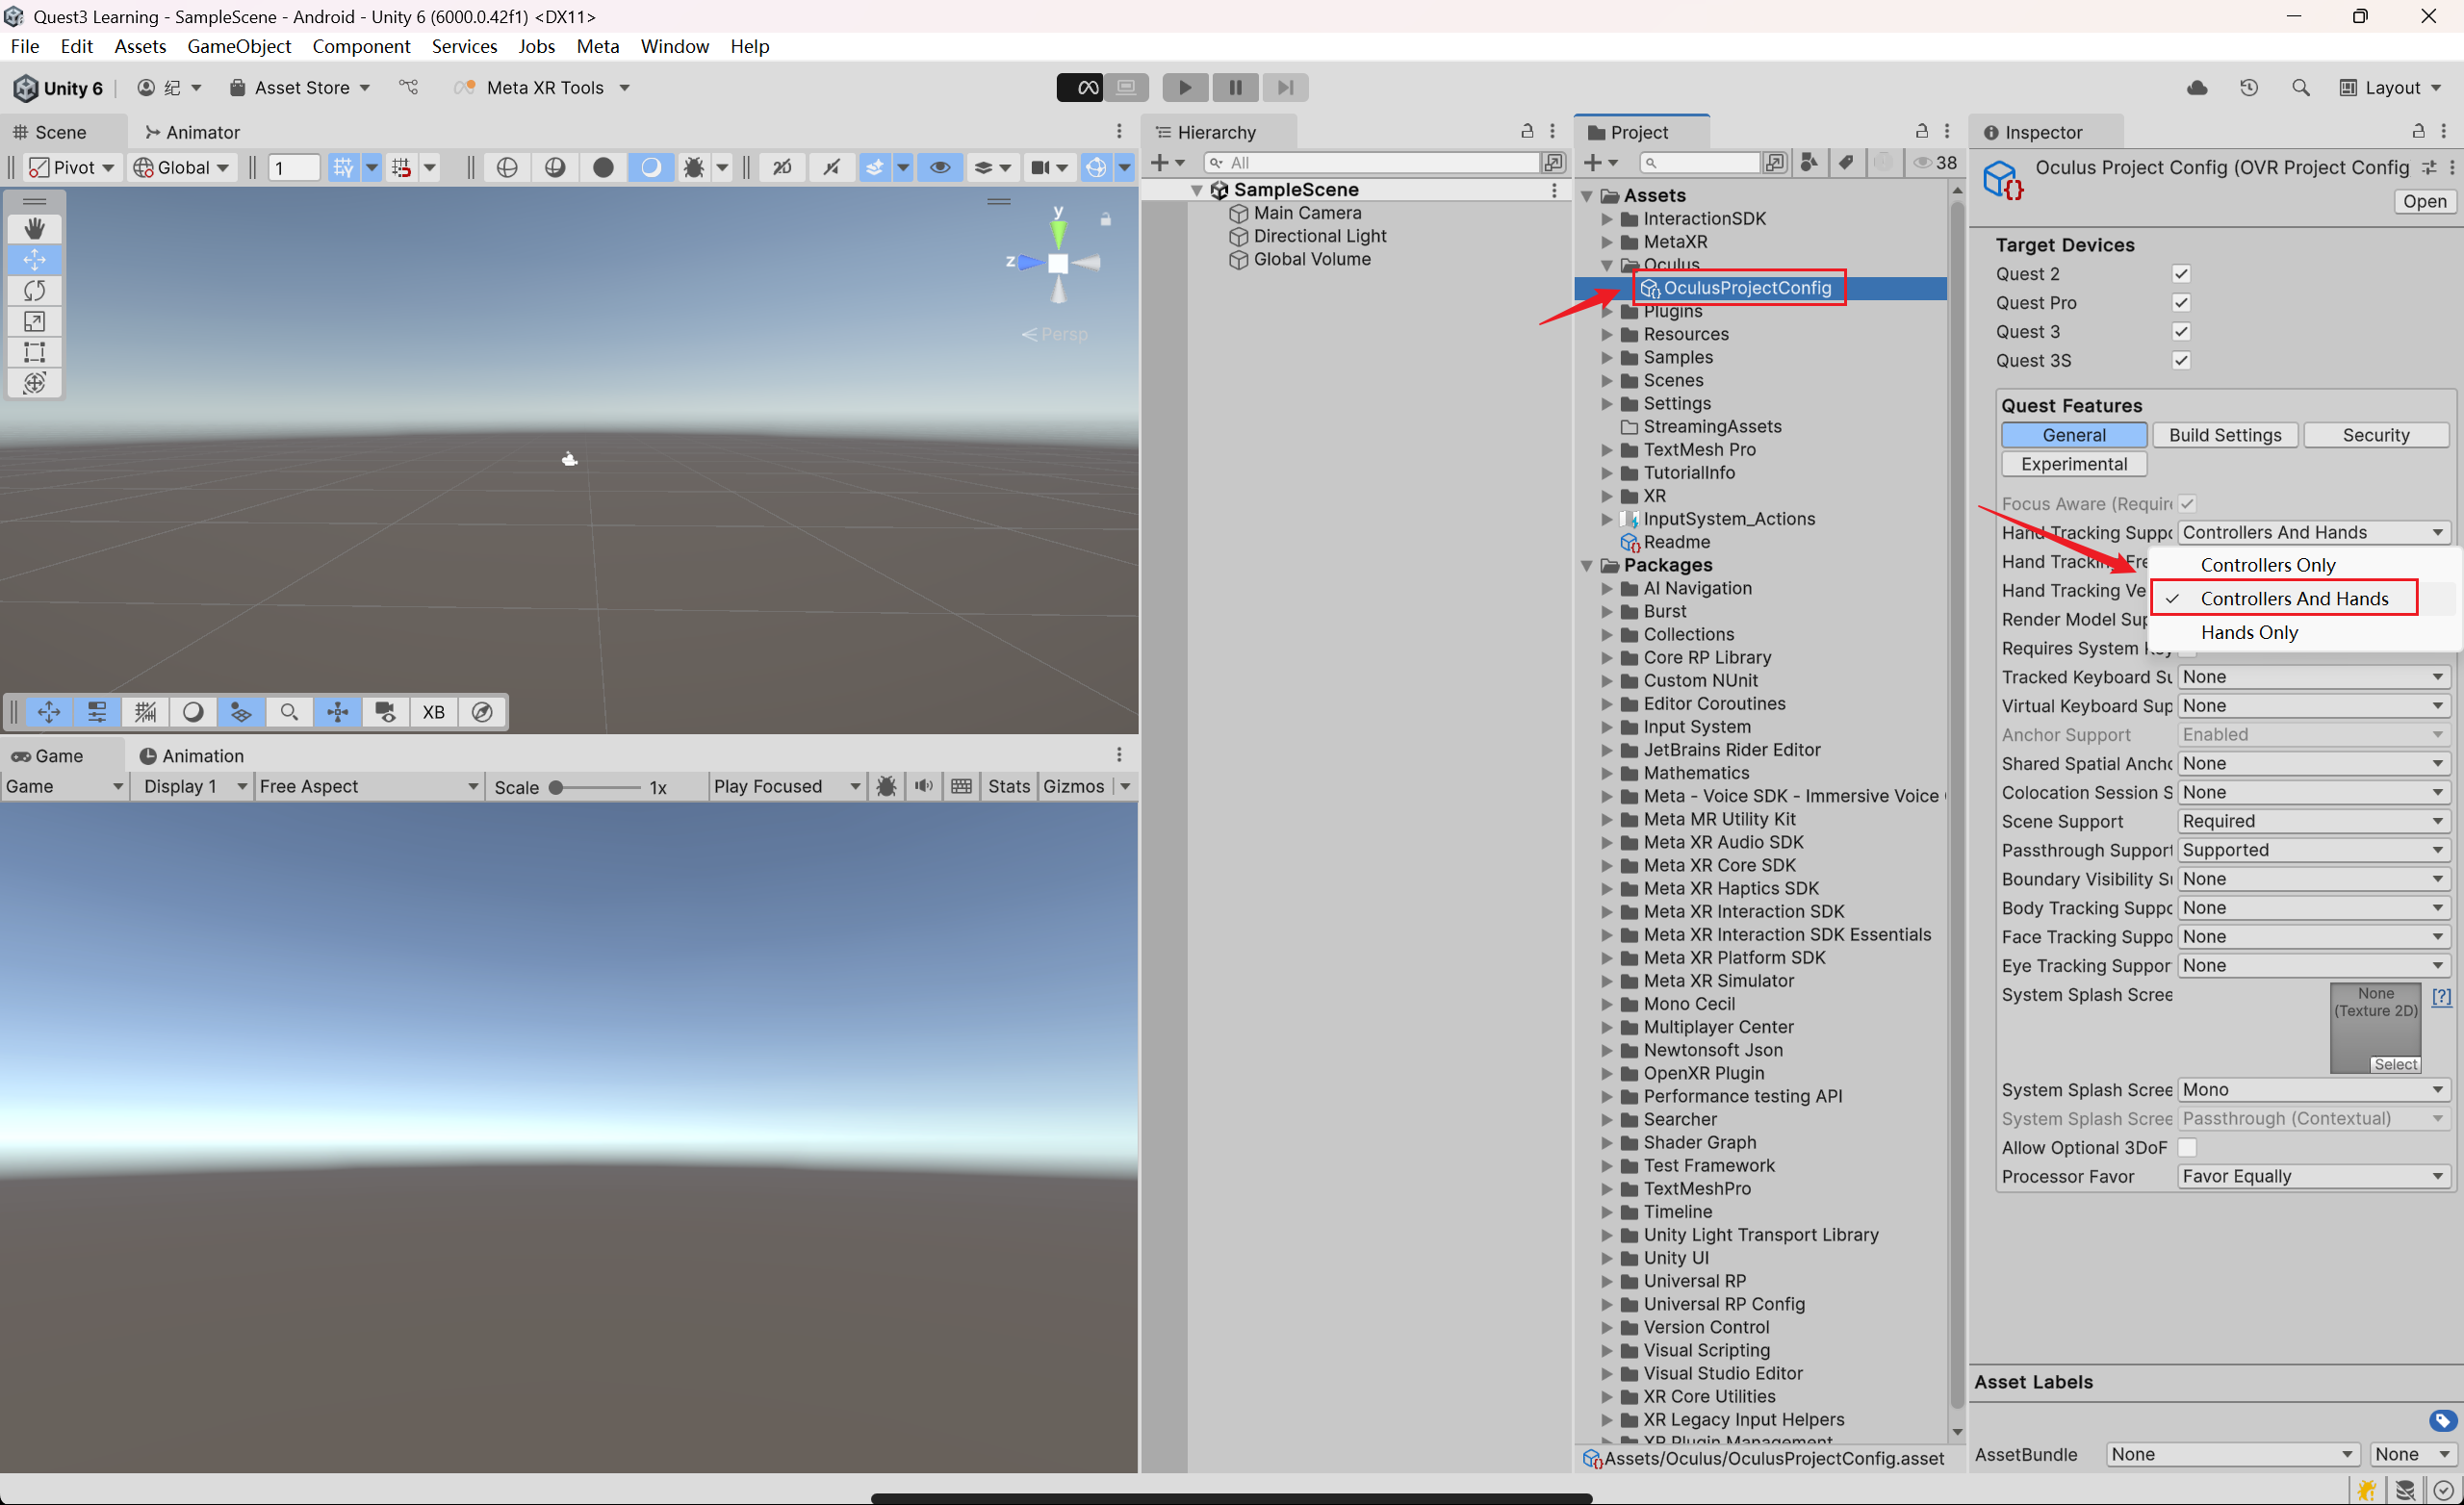Open version control branch icon in toolbar
This screenshot has height=1505, width=2464.
409,88
